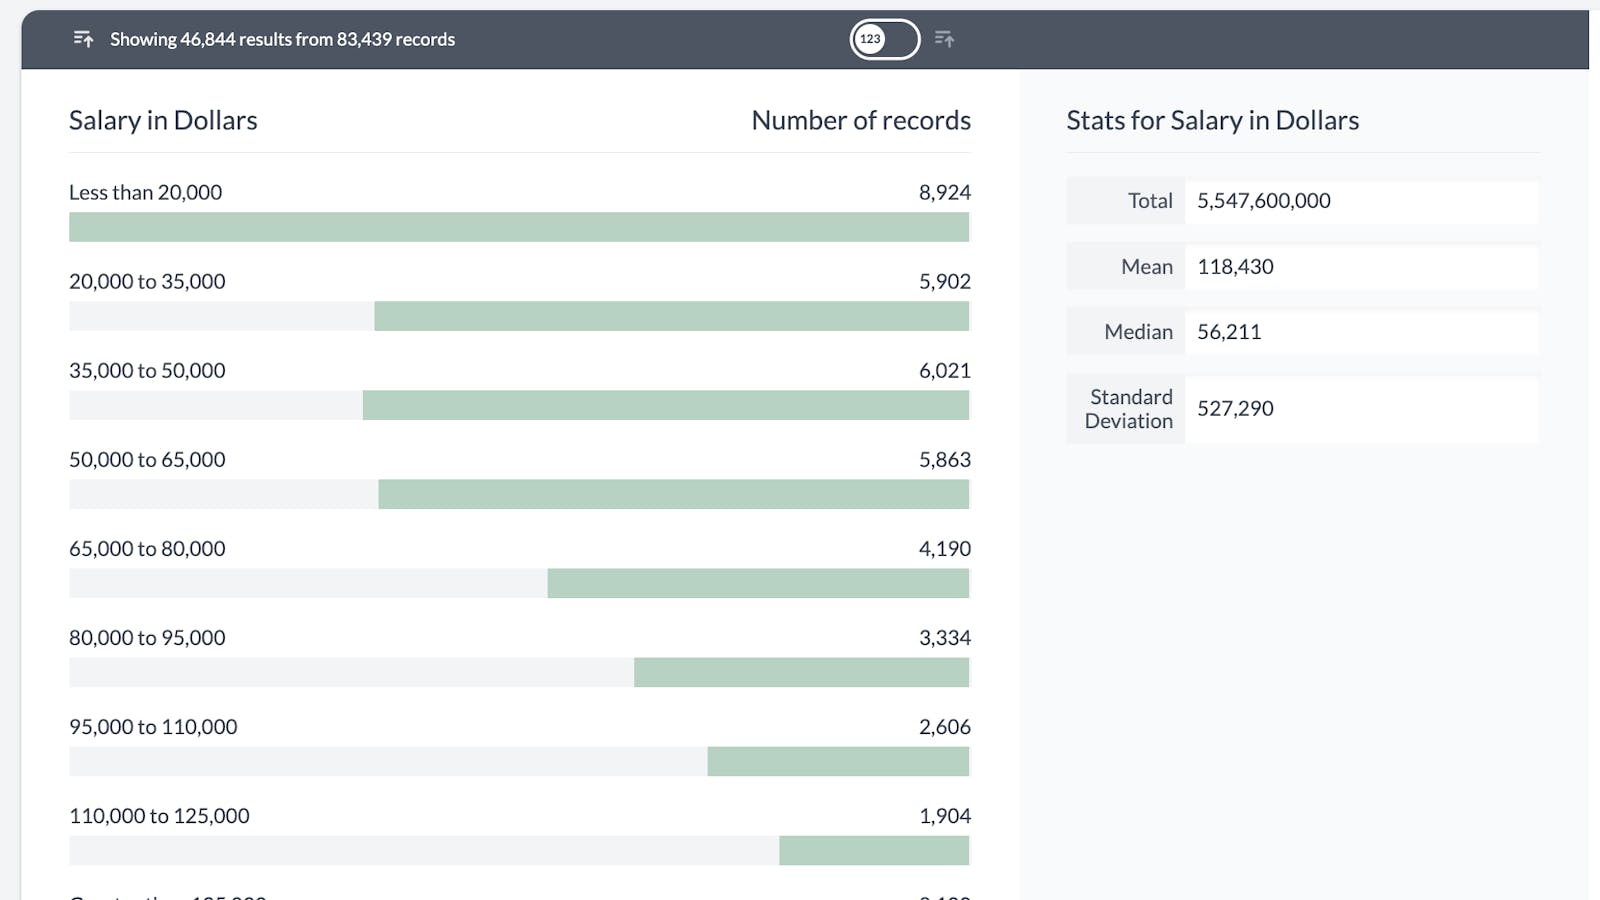Click the 'Salary in Dollars' column heading
This screenshot has width=1600, height=900.
click(x=163, y=120)
